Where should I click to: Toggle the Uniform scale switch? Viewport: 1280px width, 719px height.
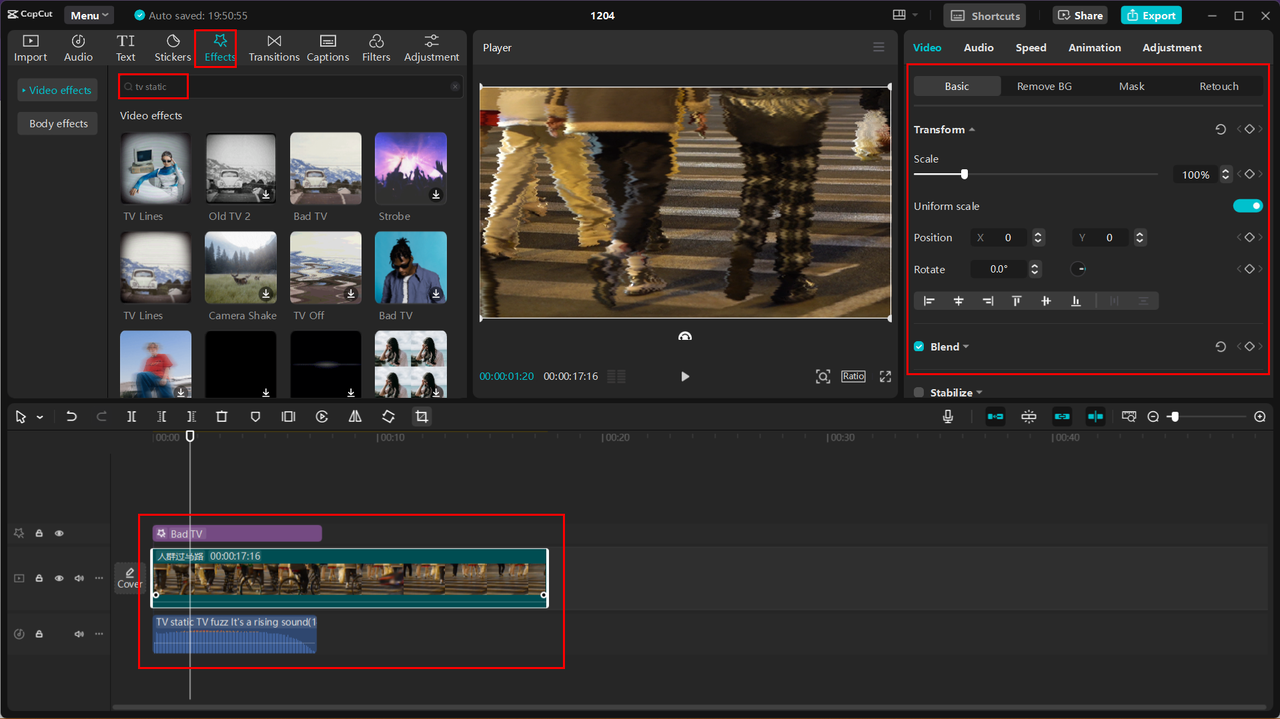pos(1247,206)
